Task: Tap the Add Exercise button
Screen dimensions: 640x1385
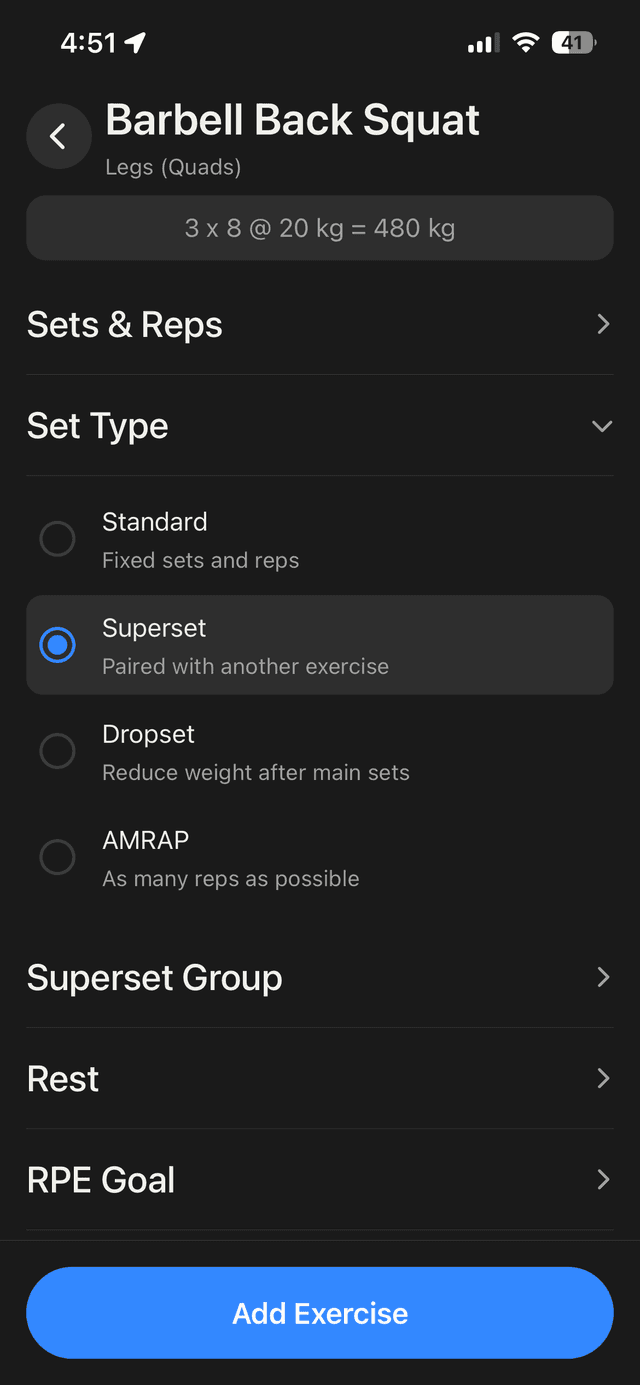Action: coord(320,1313)
